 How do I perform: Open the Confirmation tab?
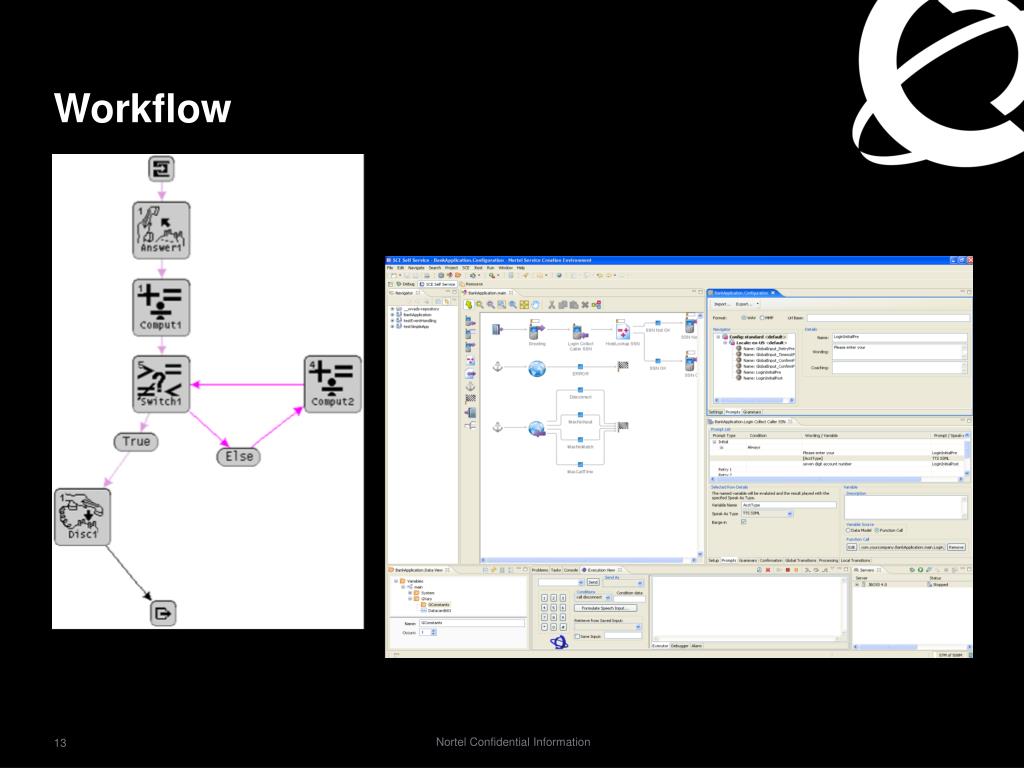(771, 560)
